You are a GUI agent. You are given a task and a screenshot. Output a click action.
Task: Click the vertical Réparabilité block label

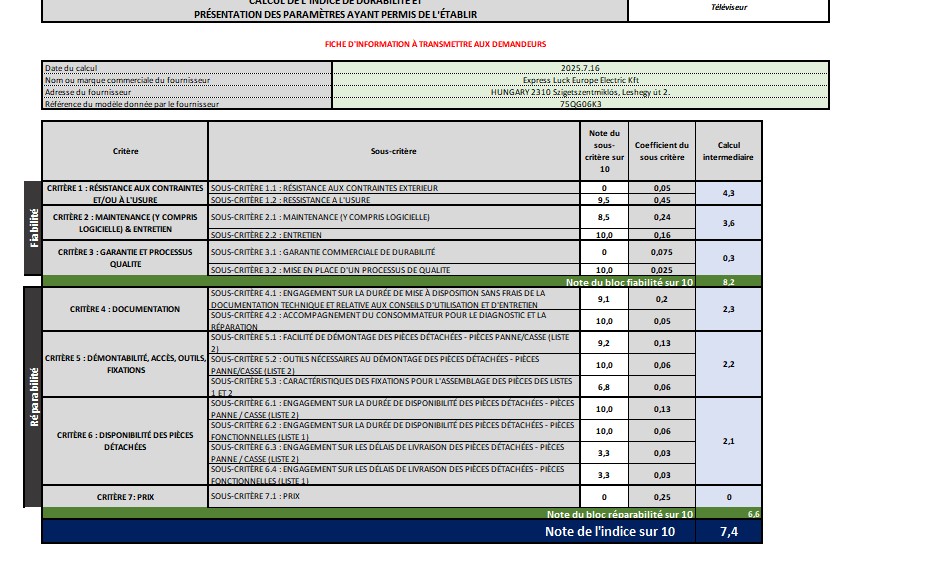33,397
